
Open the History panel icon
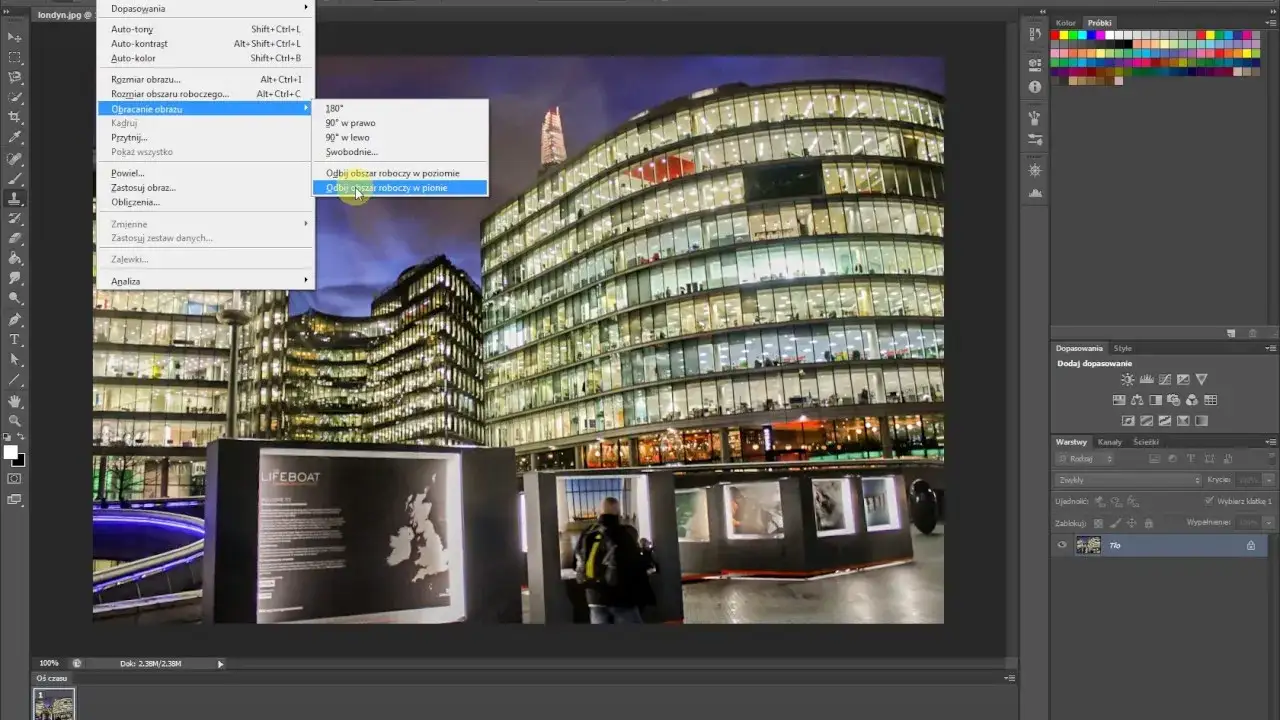1035,34
